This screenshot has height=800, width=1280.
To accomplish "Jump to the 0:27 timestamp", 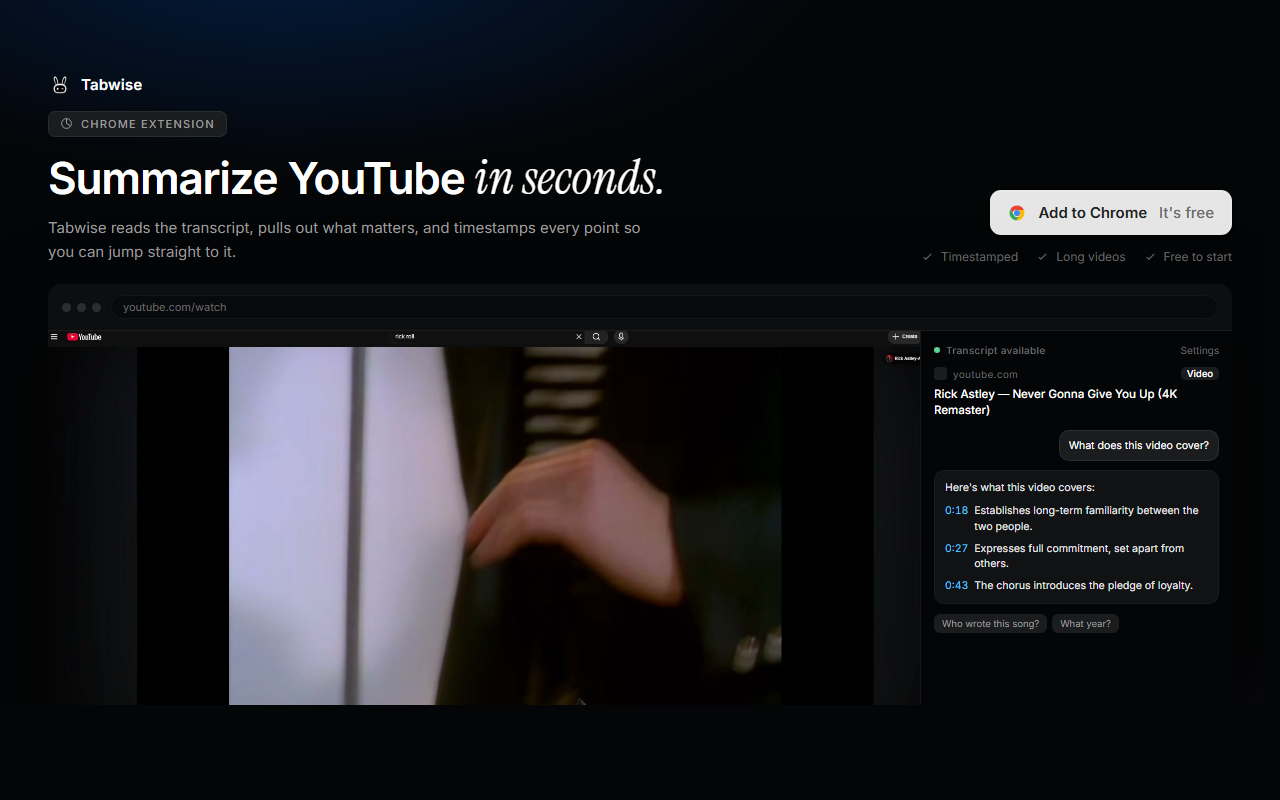I will tap(956, 548).
